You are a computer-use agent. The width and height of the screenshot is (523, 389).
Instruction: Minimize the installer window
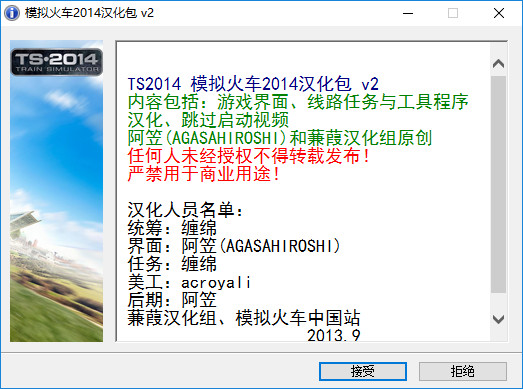[408, 13]
